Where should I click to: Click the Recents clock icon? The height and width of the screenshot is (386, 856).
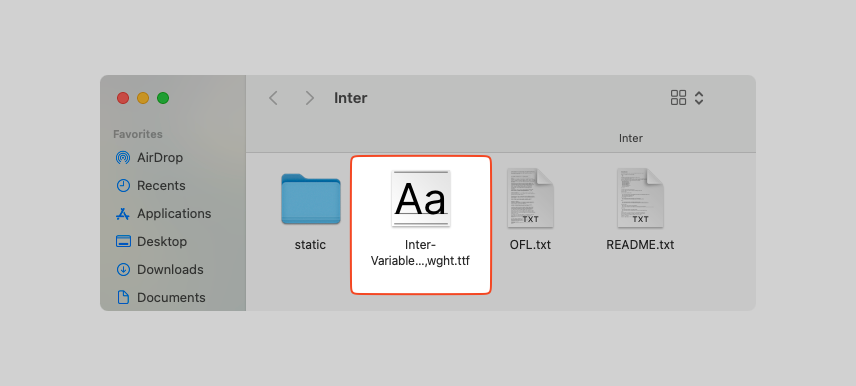123,186
